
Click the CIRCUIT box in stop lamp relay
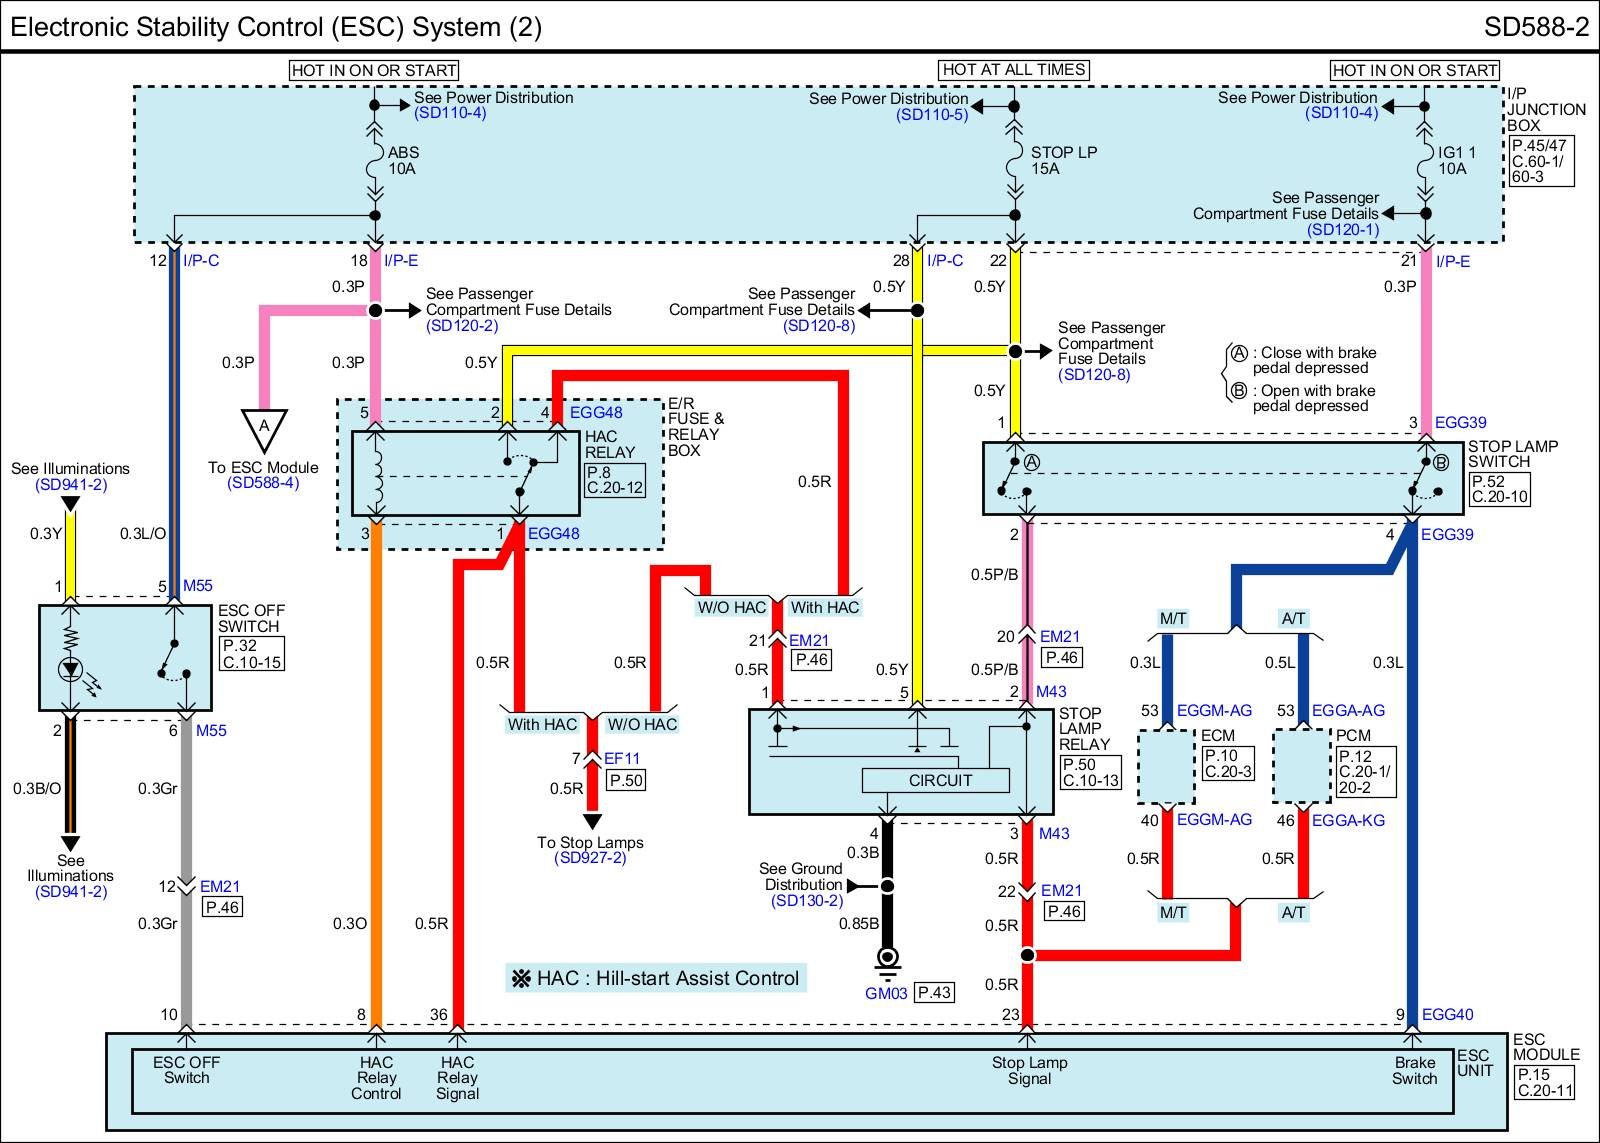[x=940, y=780]
